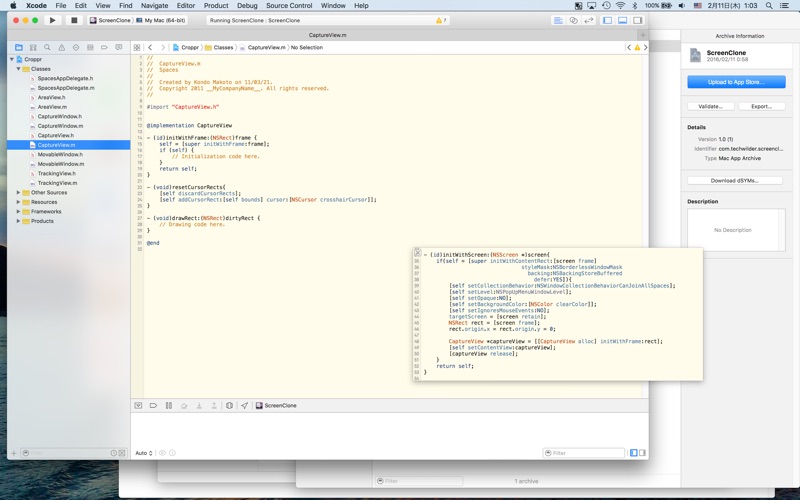Open the Auto variables scope dropdown
The width and height of the screenshot is (800, 500).
[x=144, y=453]
